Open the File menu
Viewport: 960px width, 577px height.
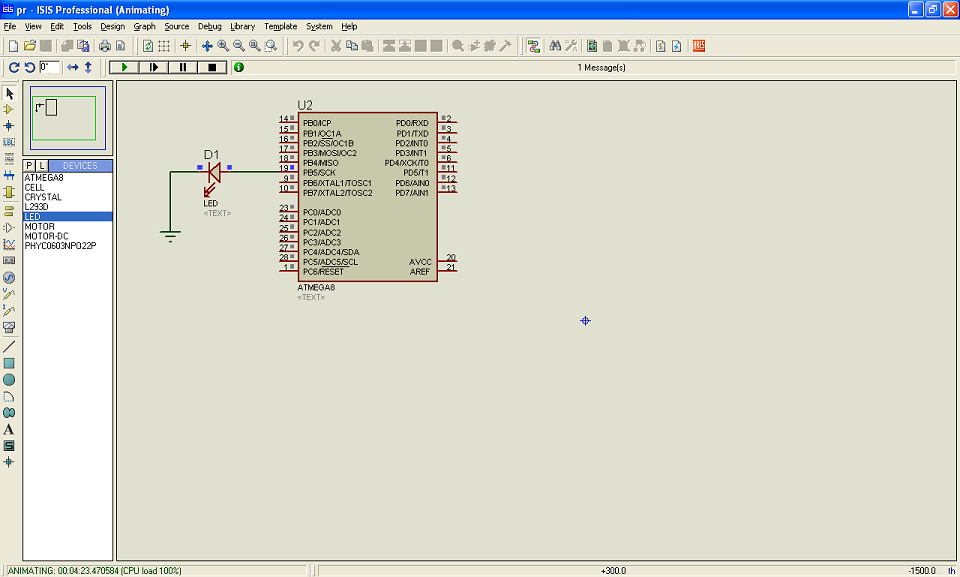(x=10, y=26)
